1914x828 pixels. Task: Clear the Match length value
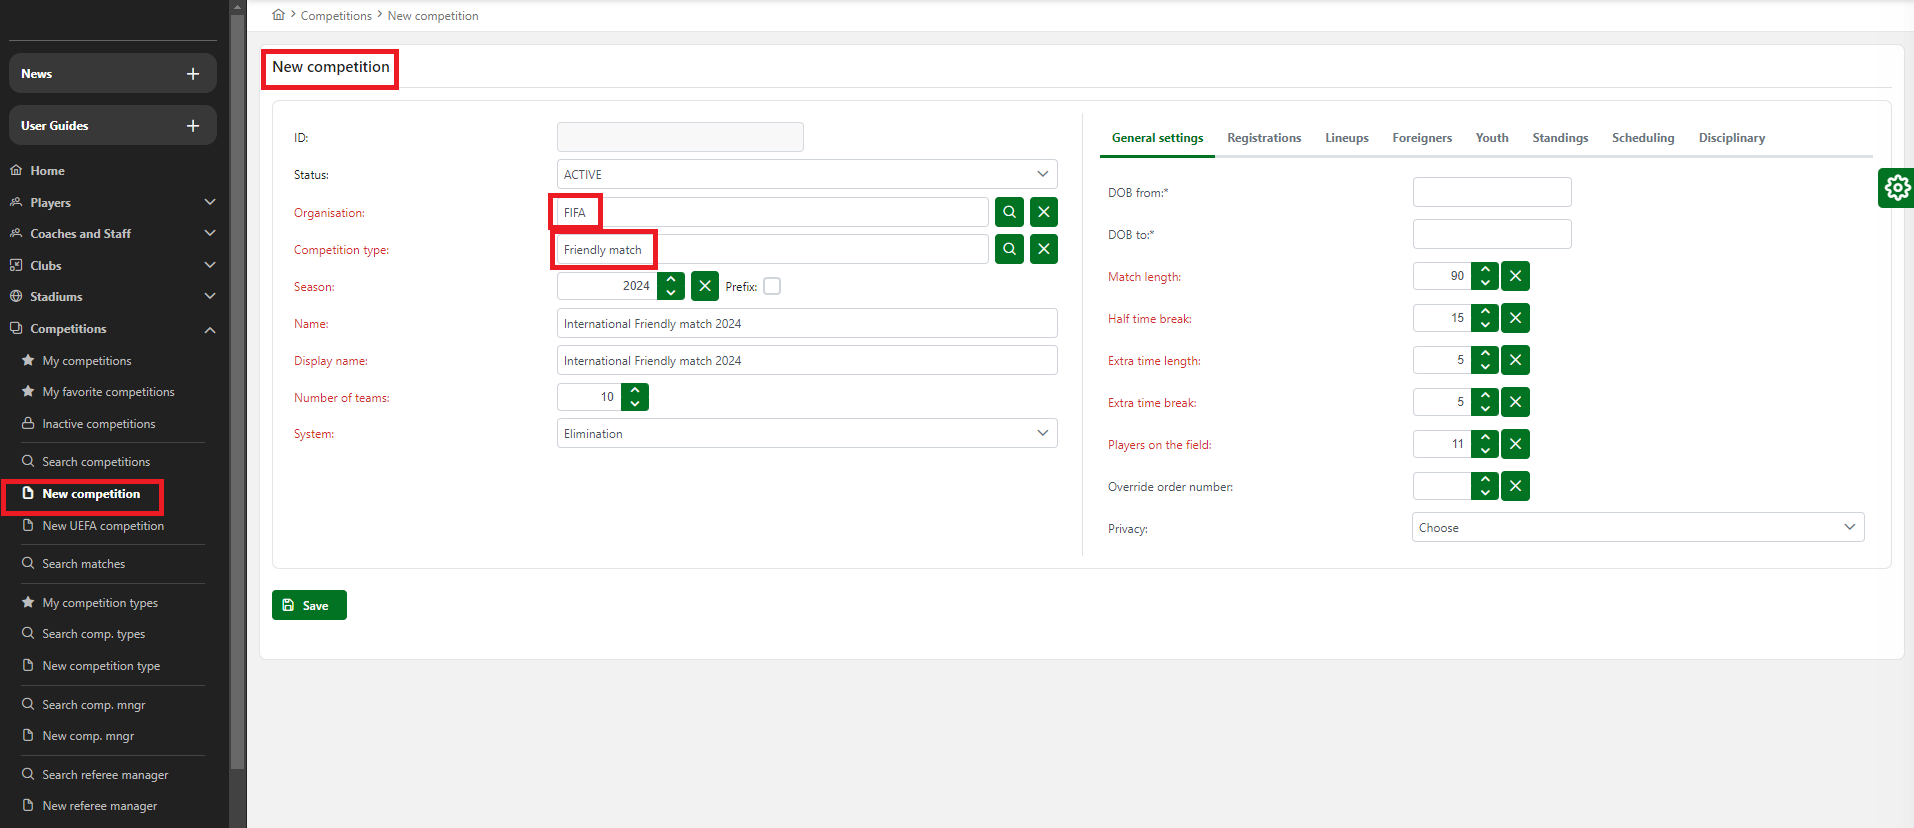click(x=1515, y=276)
